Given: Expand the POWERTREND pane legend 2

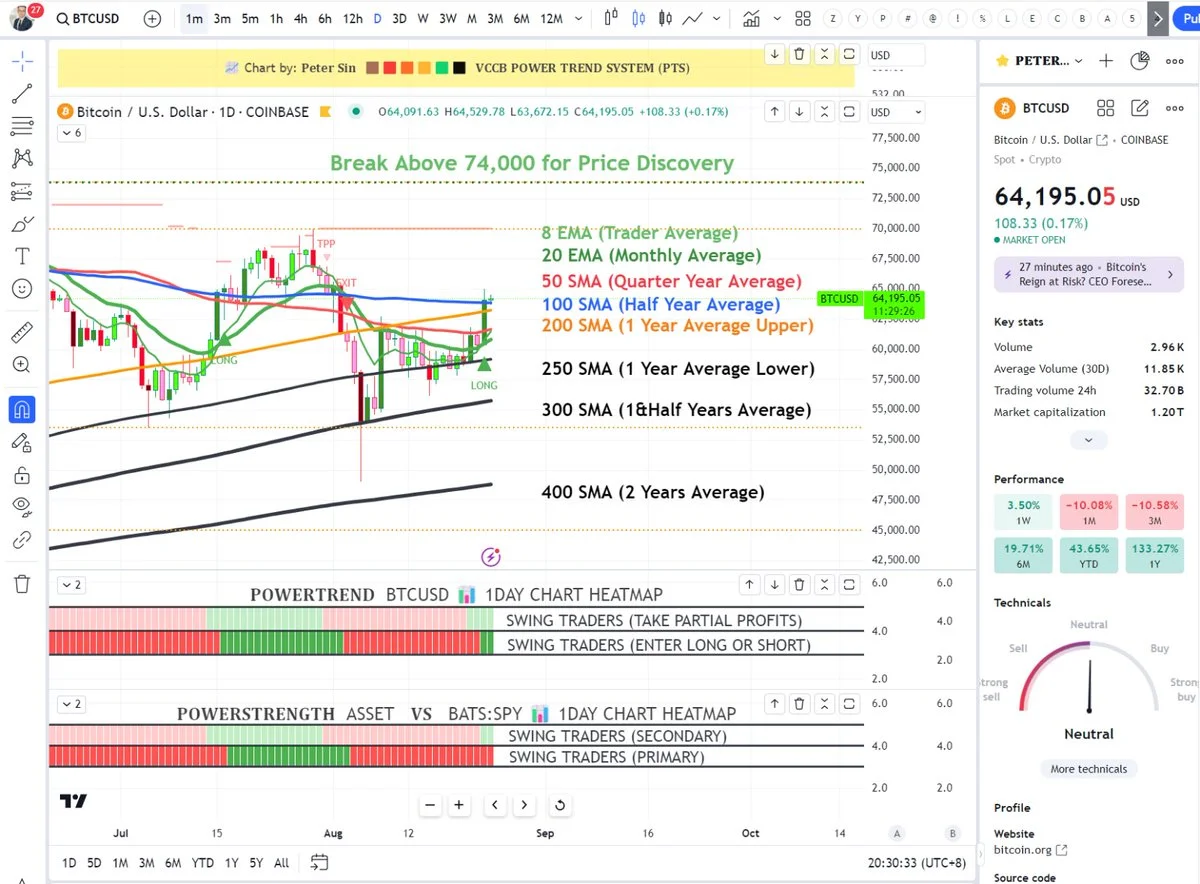Looking at the screenshot, I should [x=72, y=584].
